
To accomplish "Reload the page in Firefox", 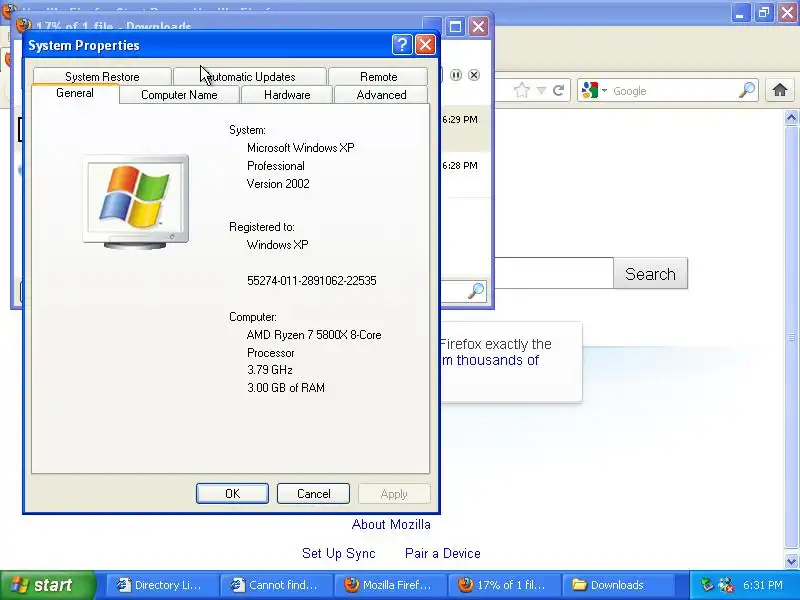I will point(559,90).
